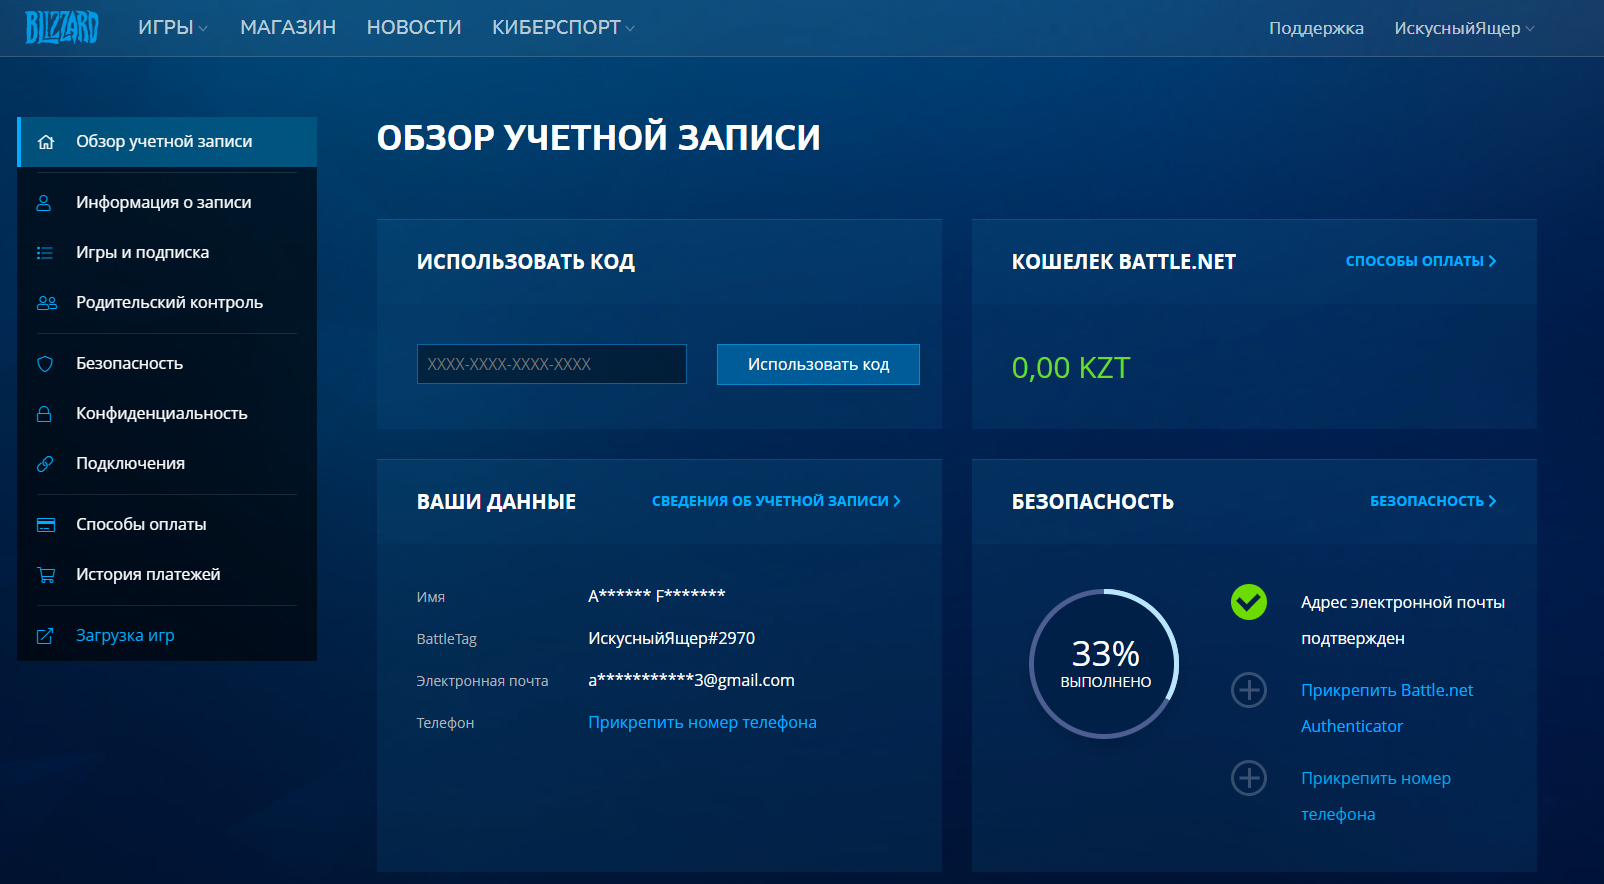Screen dimensions: 1604x884
Task: Click the padlock icon beside Конфиденциальность
Action: (x=44, y=414)
